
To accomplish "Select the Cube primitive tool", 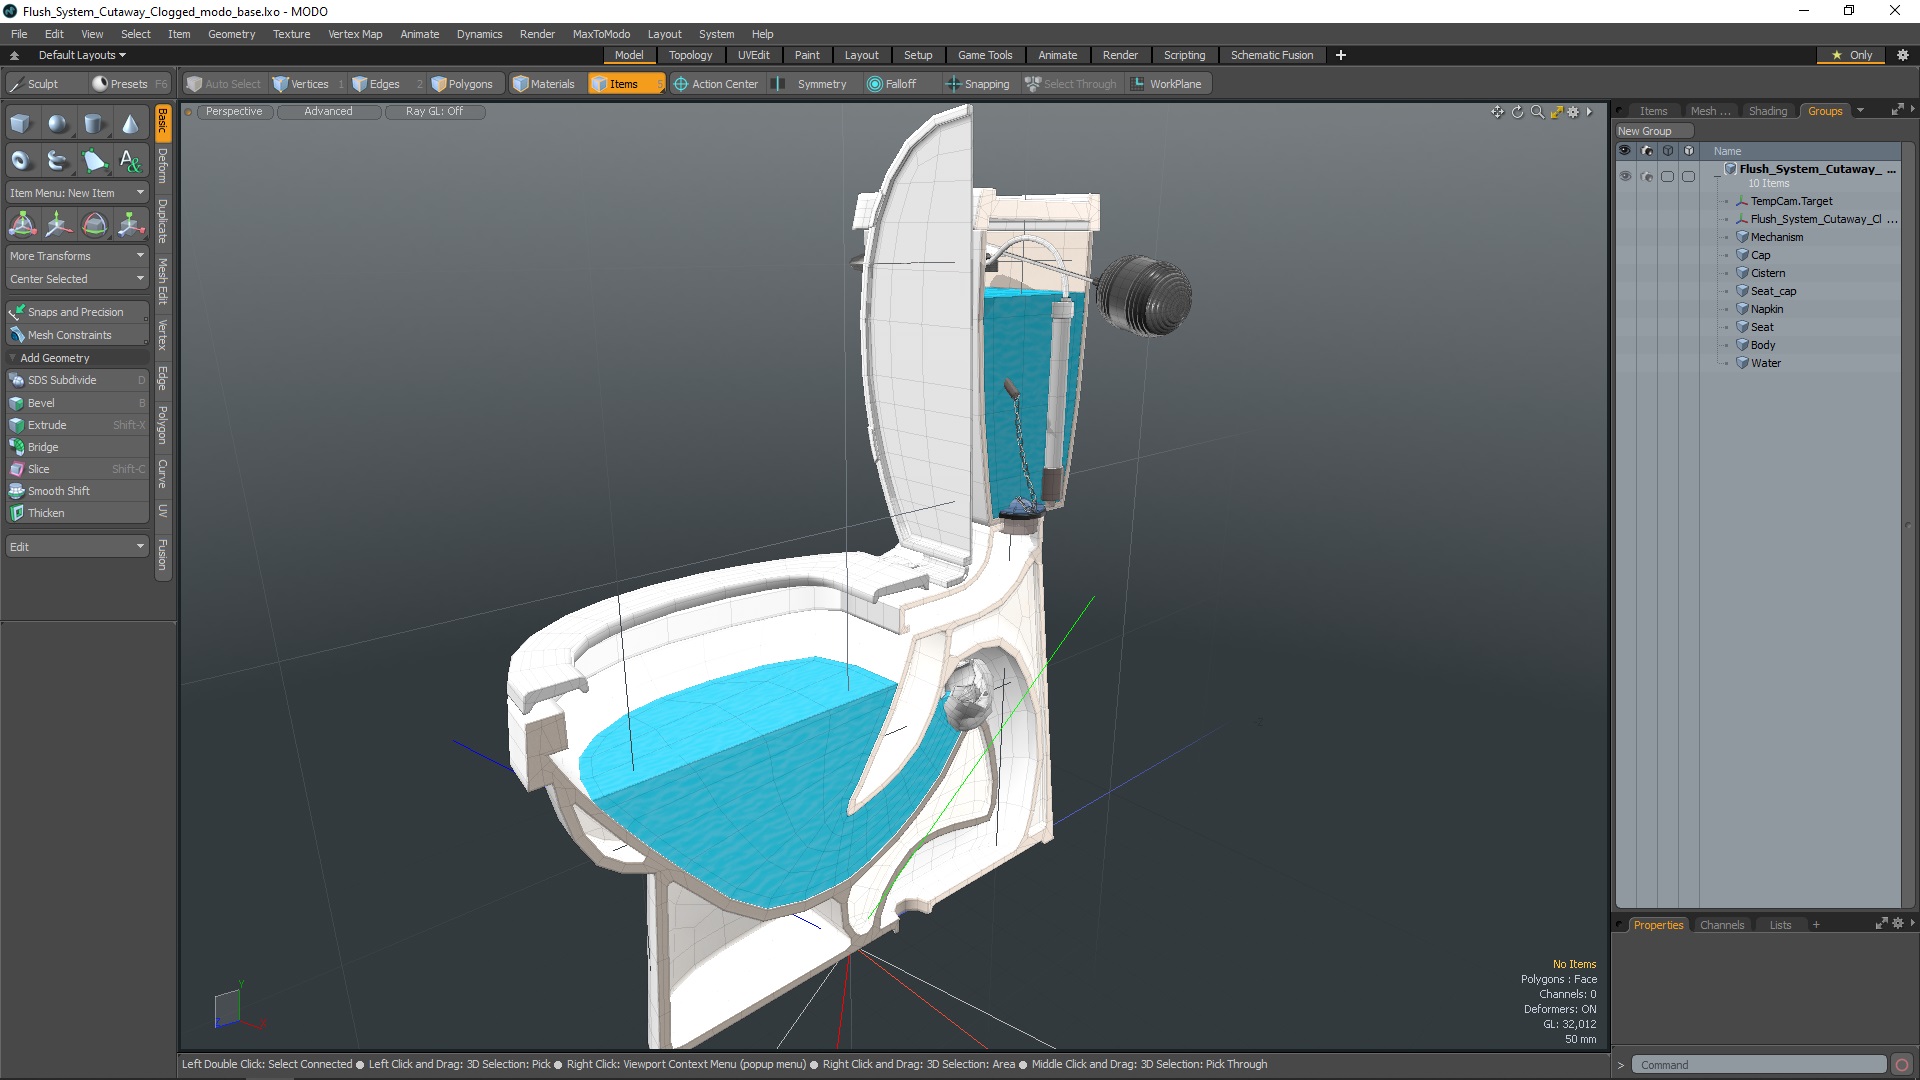I will [x=21, y=124].
